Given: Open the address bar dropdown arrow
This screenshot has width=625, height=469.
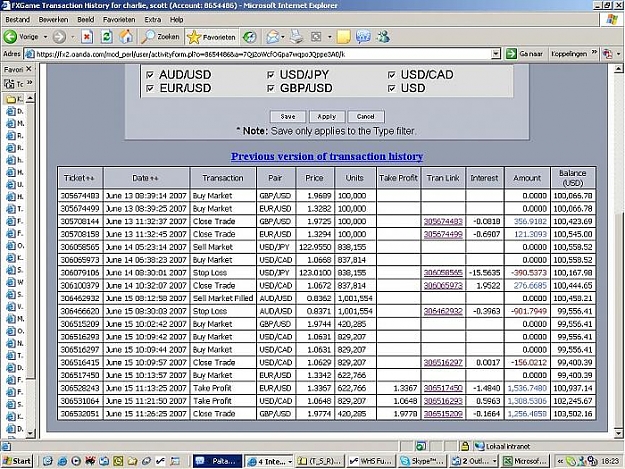Looking at the screenshot, I should click(495, 54).
